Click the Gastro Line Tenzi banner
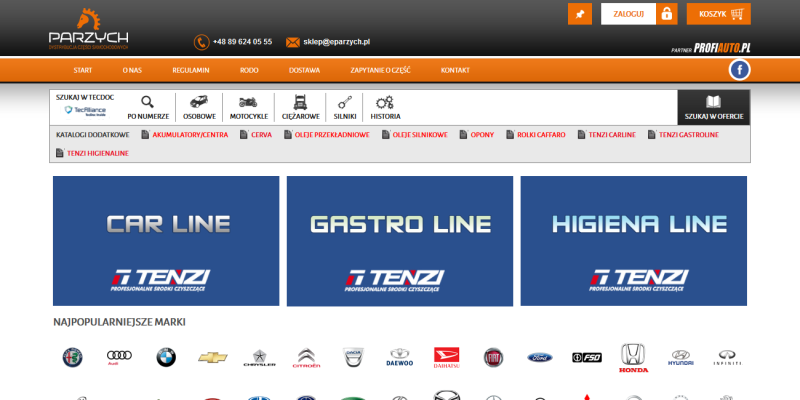This screenshot has width=800, height=400. coord(400,241)
